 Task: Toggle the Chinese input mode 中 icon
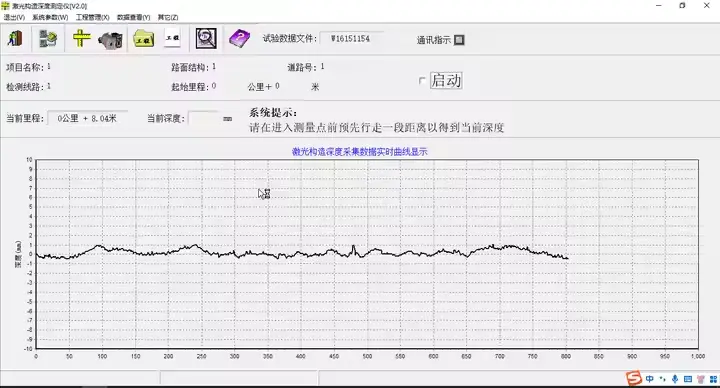click(x=650, y=379)
